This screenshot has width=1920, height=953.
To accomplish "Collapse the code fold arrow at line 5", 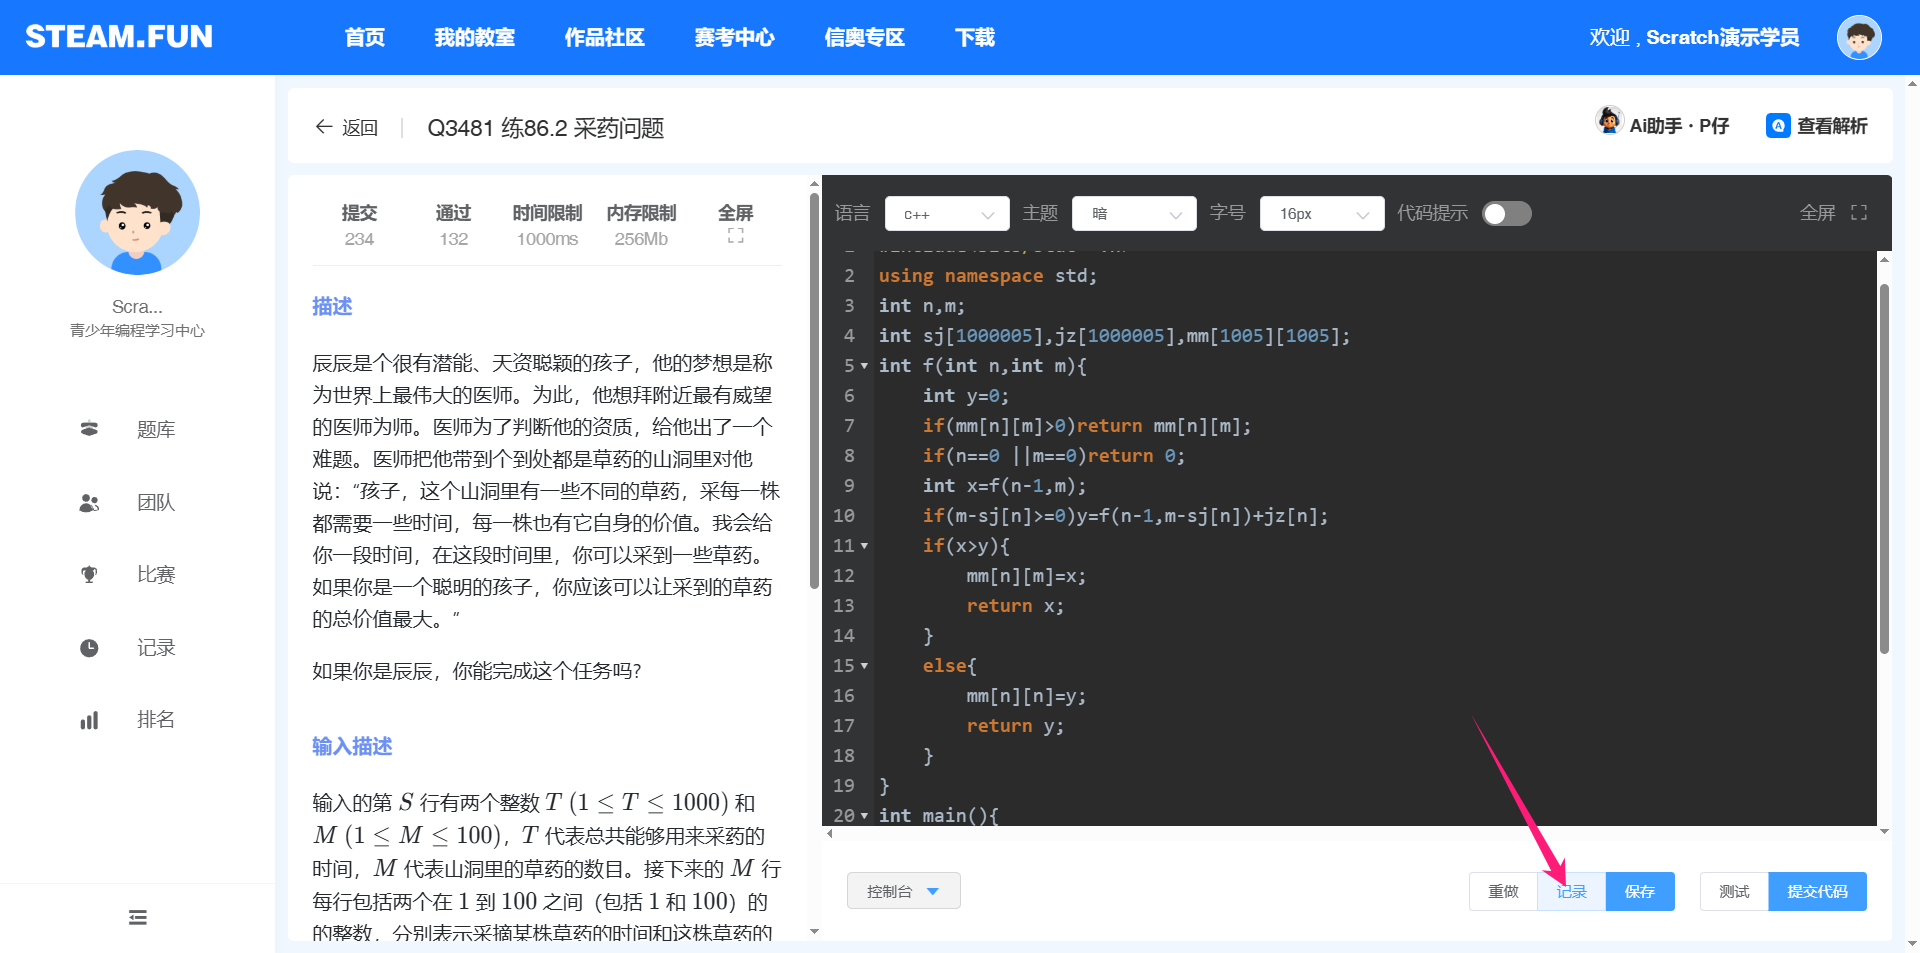I will (864, 366).
